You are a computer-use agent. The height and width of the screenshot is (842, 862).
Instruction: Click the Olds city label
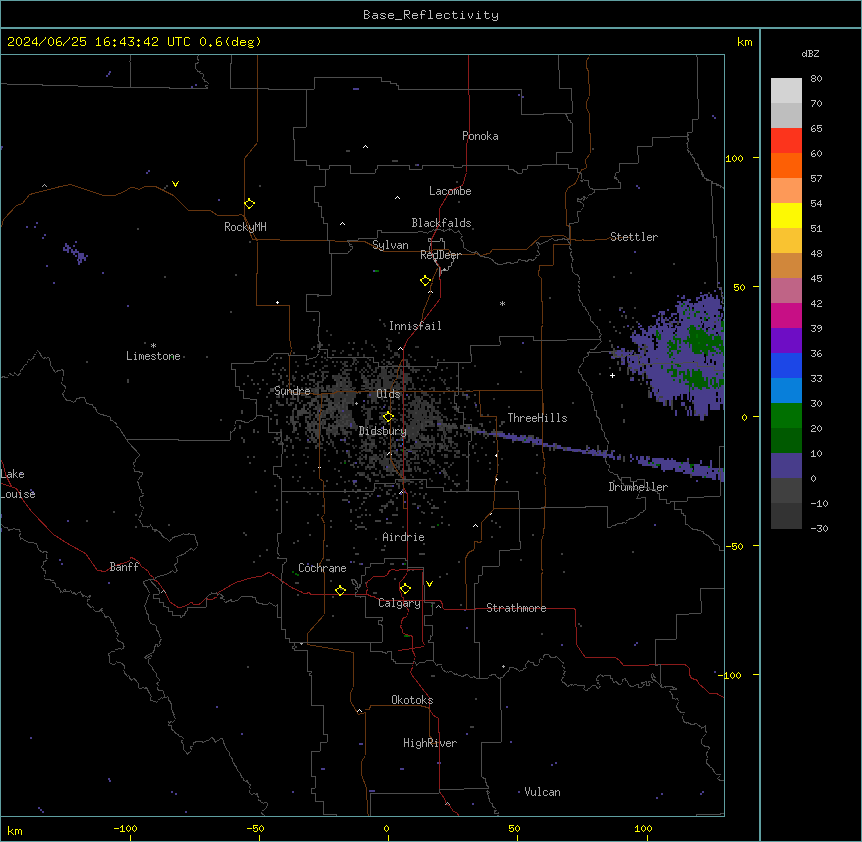pyautogui.click(x=388, y=394)
